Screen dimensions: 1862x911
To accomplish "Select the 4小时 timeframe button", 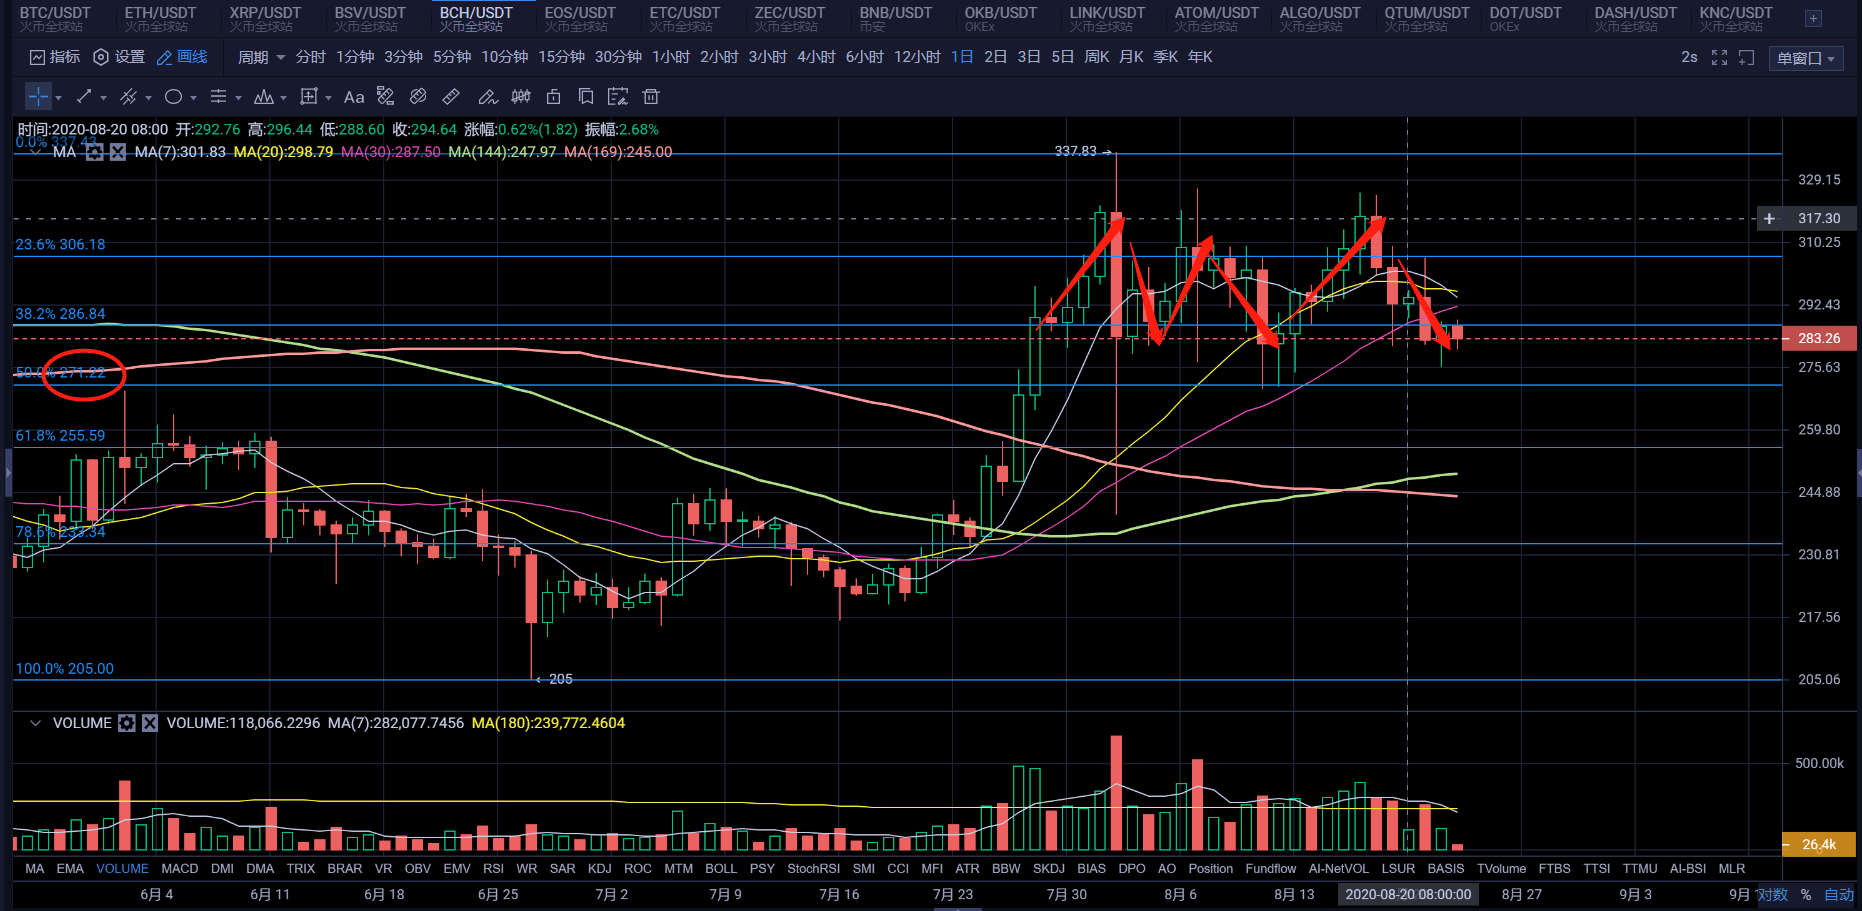I will (x=816, y=57).
